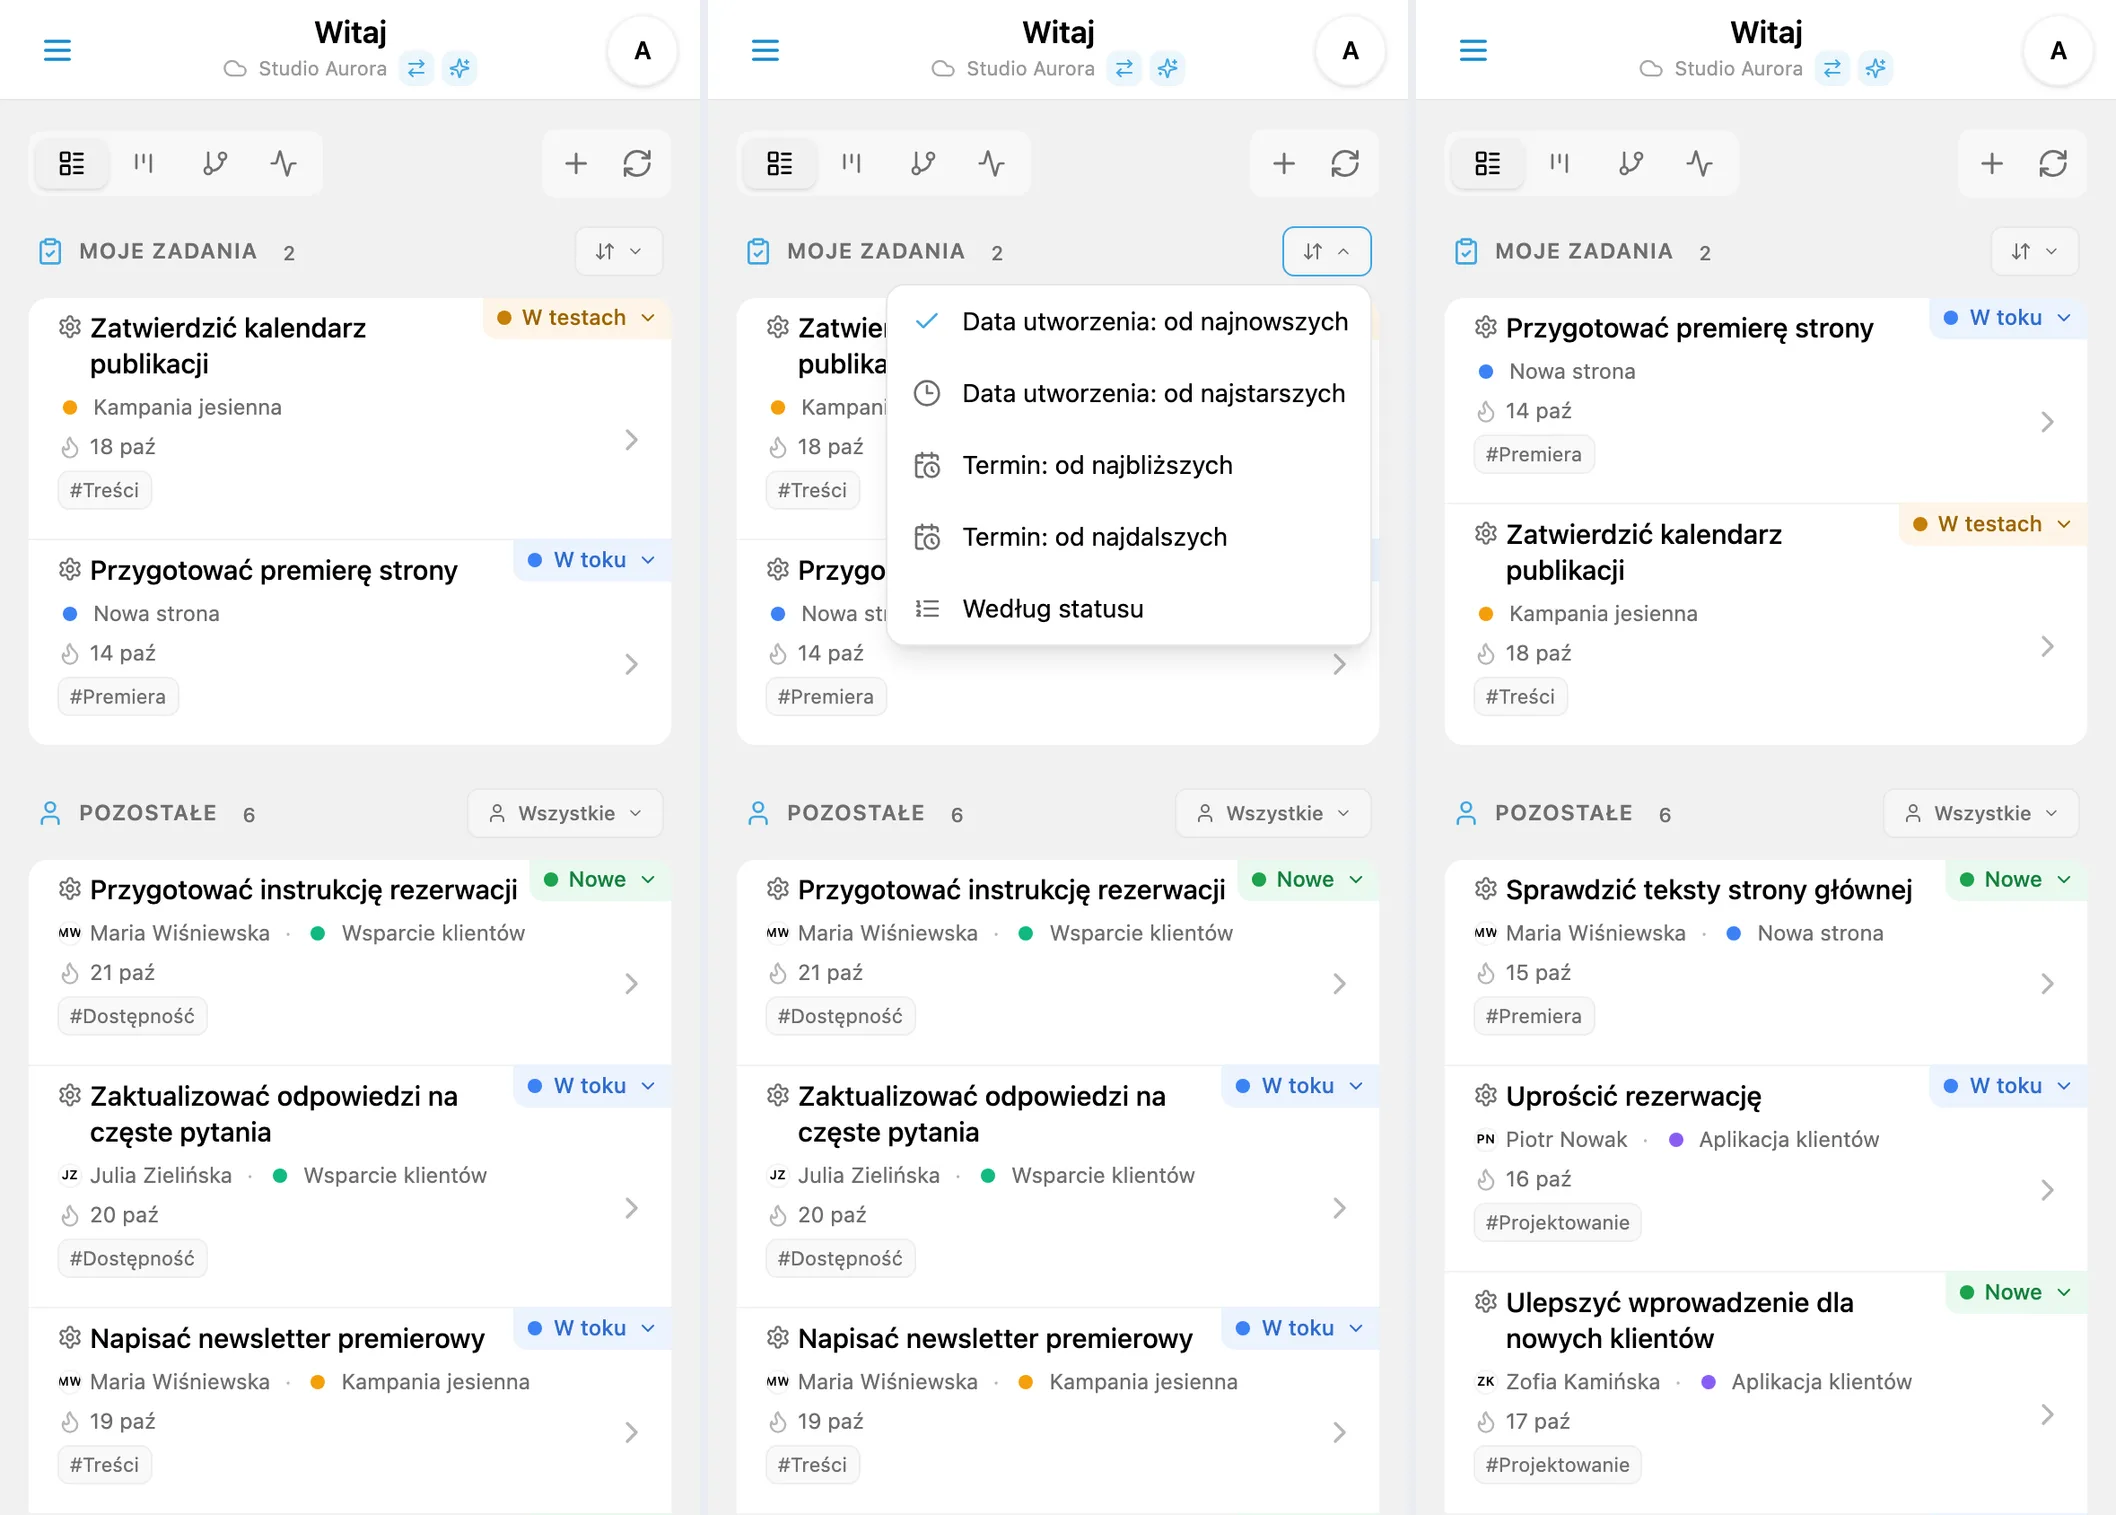The height and width of the screenshot is (1515, 2116).
Task: Open 'Nowe' status of 'Sprawdzić teksty strony głównej'
Action: click(x=2016, y=880)
